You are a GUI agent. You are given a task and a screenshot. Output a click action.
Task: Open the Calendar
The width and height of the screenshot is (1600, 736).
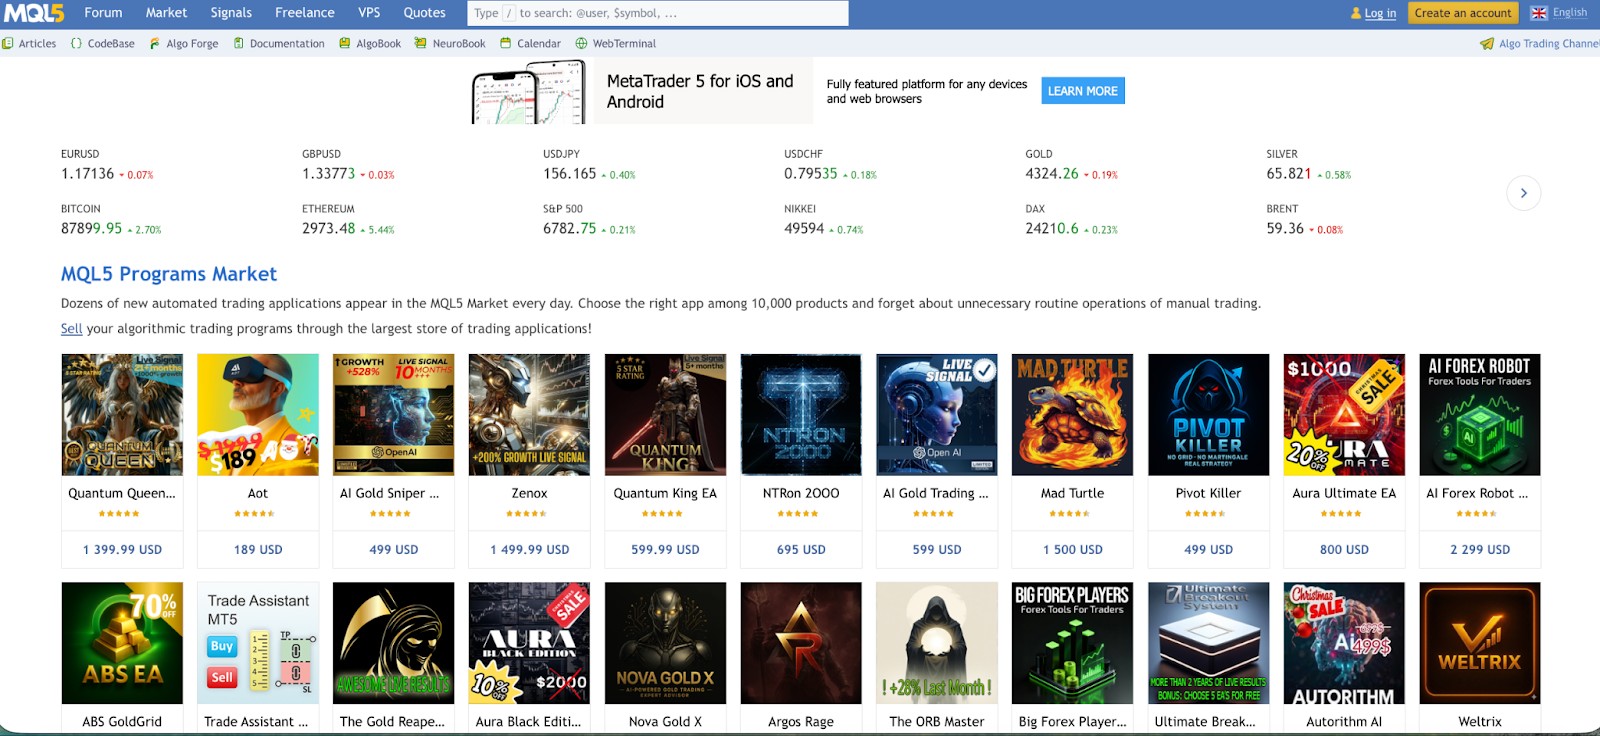point(531,43)
